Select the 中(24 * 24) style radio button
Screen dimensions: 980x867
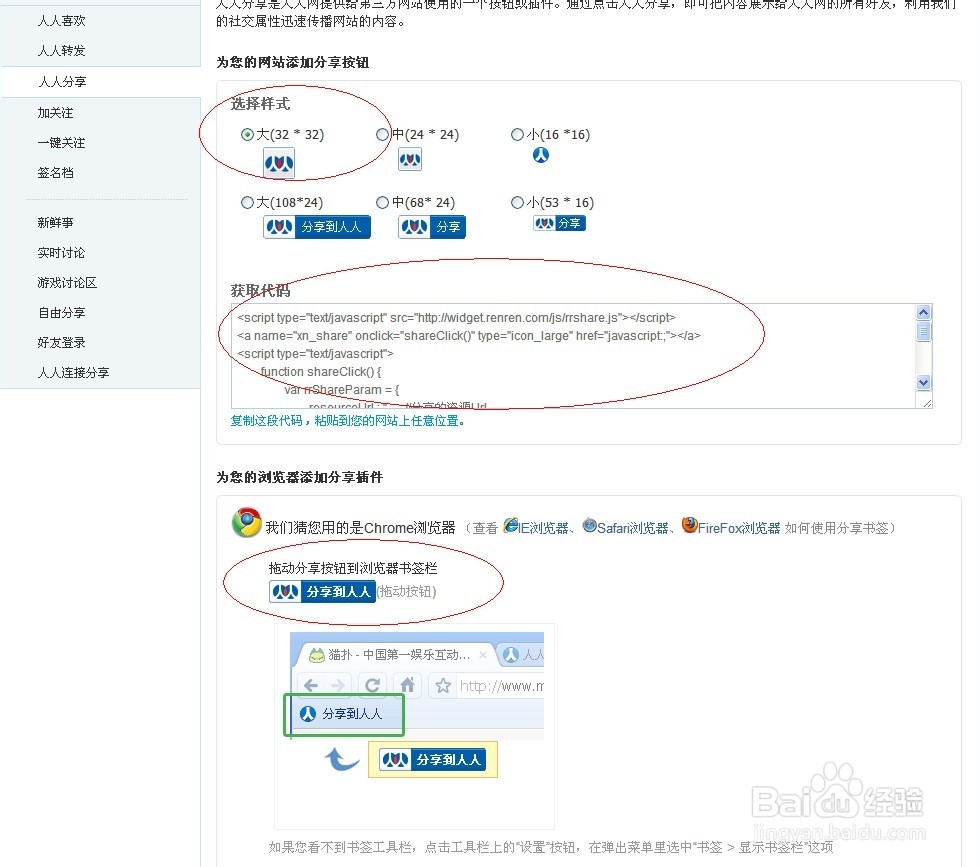point(382,134)
